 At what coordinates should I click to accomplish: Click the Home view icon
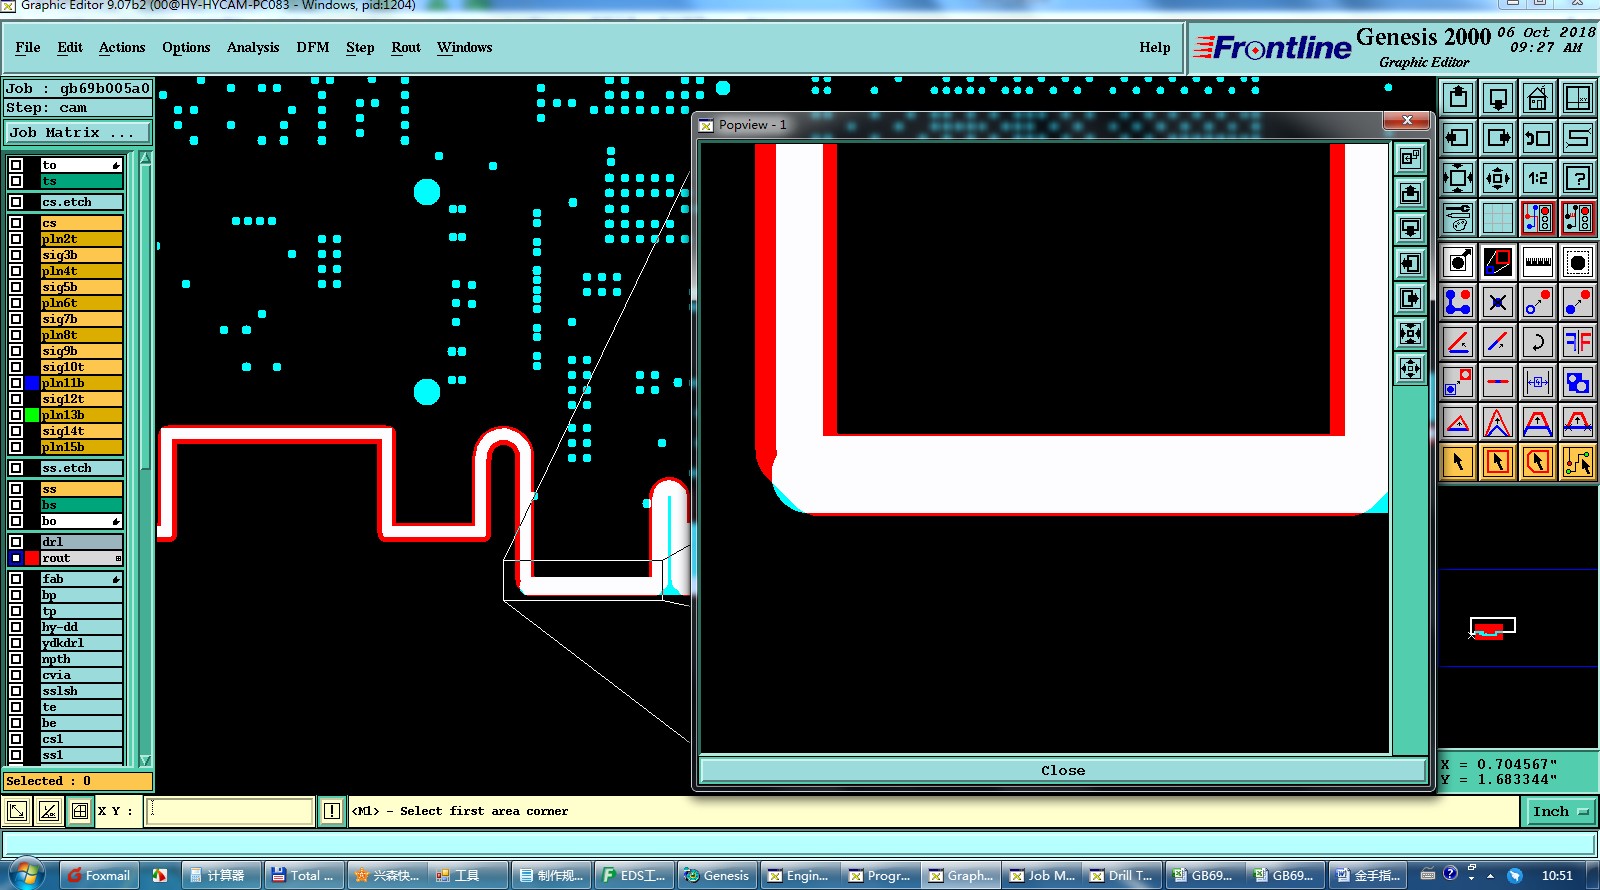point(1538,98)
